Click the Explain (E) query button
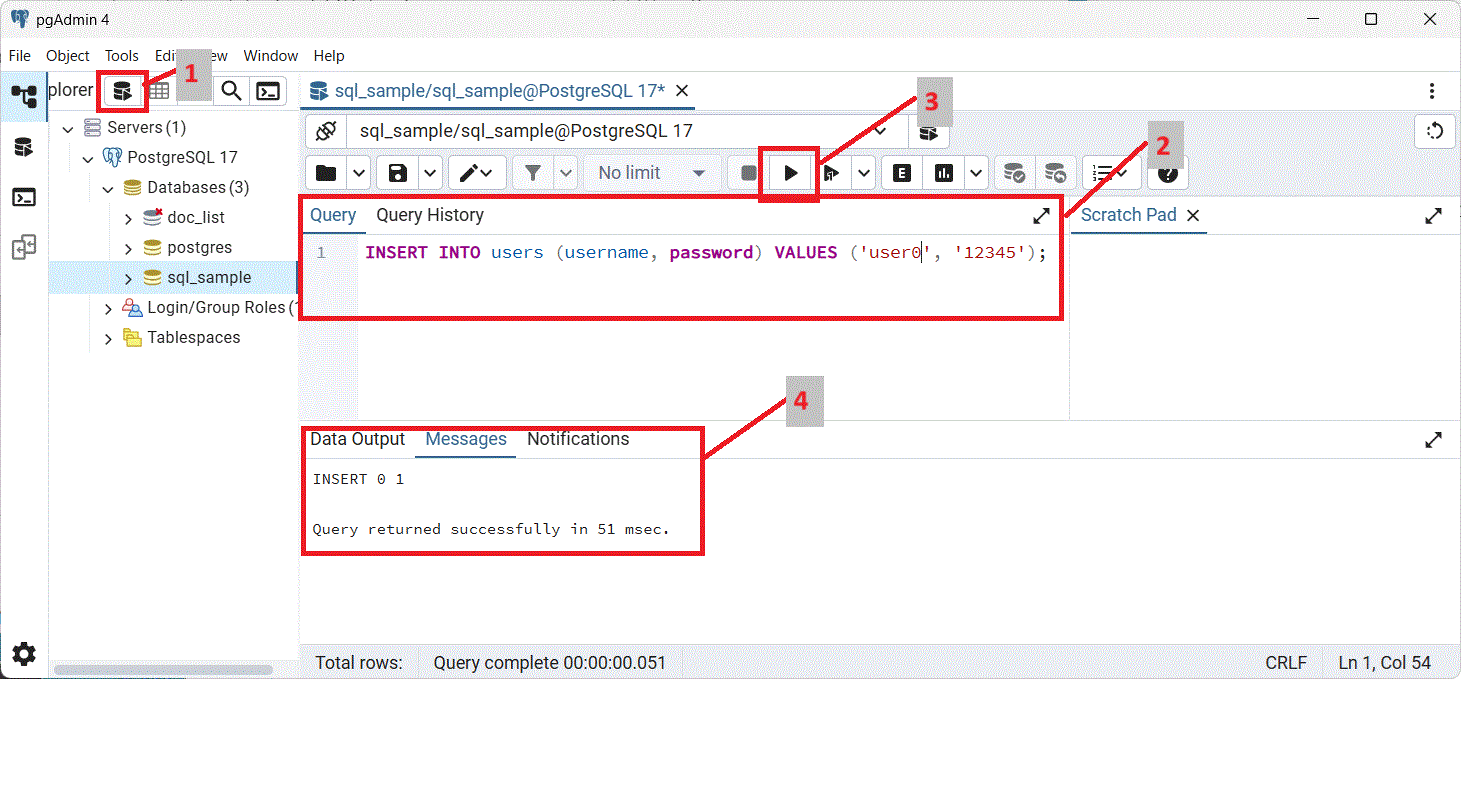The width and height of the screenshot is (1461, 785). [902, 173]
